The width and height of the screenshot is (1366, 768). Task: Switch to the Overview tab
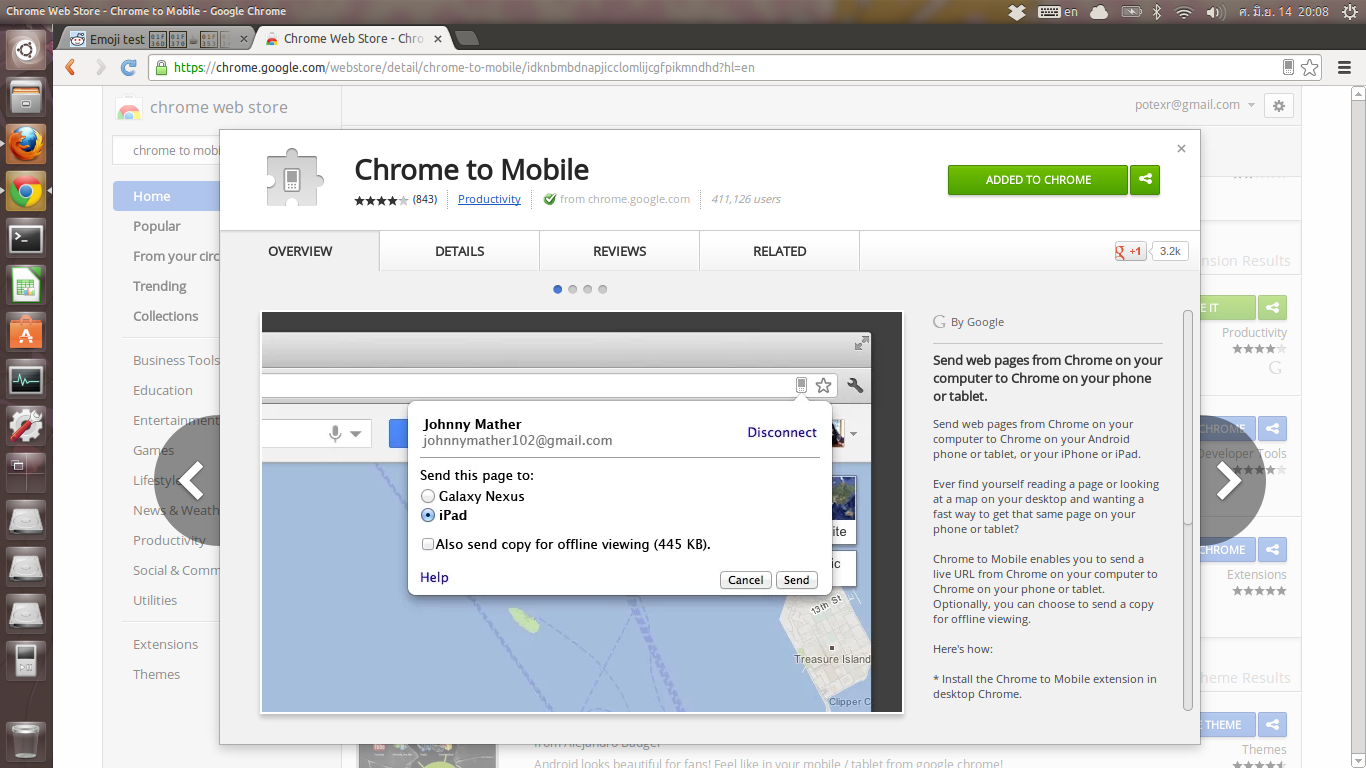tap(300, 251)
